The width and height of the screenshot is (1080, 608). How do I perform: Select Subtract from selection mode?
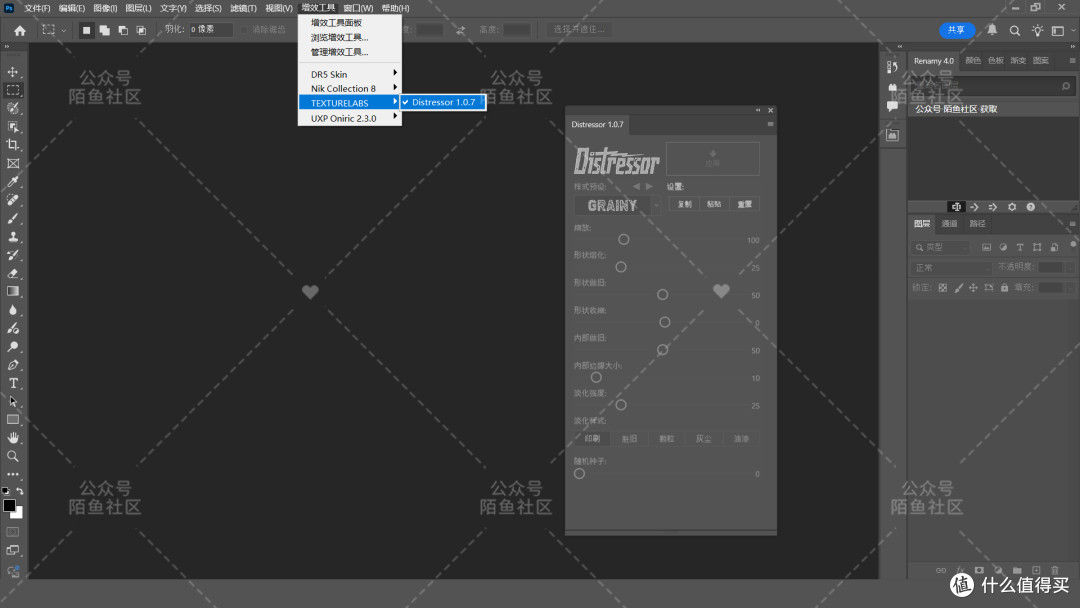pyautogui.click(x=123, y=30)
